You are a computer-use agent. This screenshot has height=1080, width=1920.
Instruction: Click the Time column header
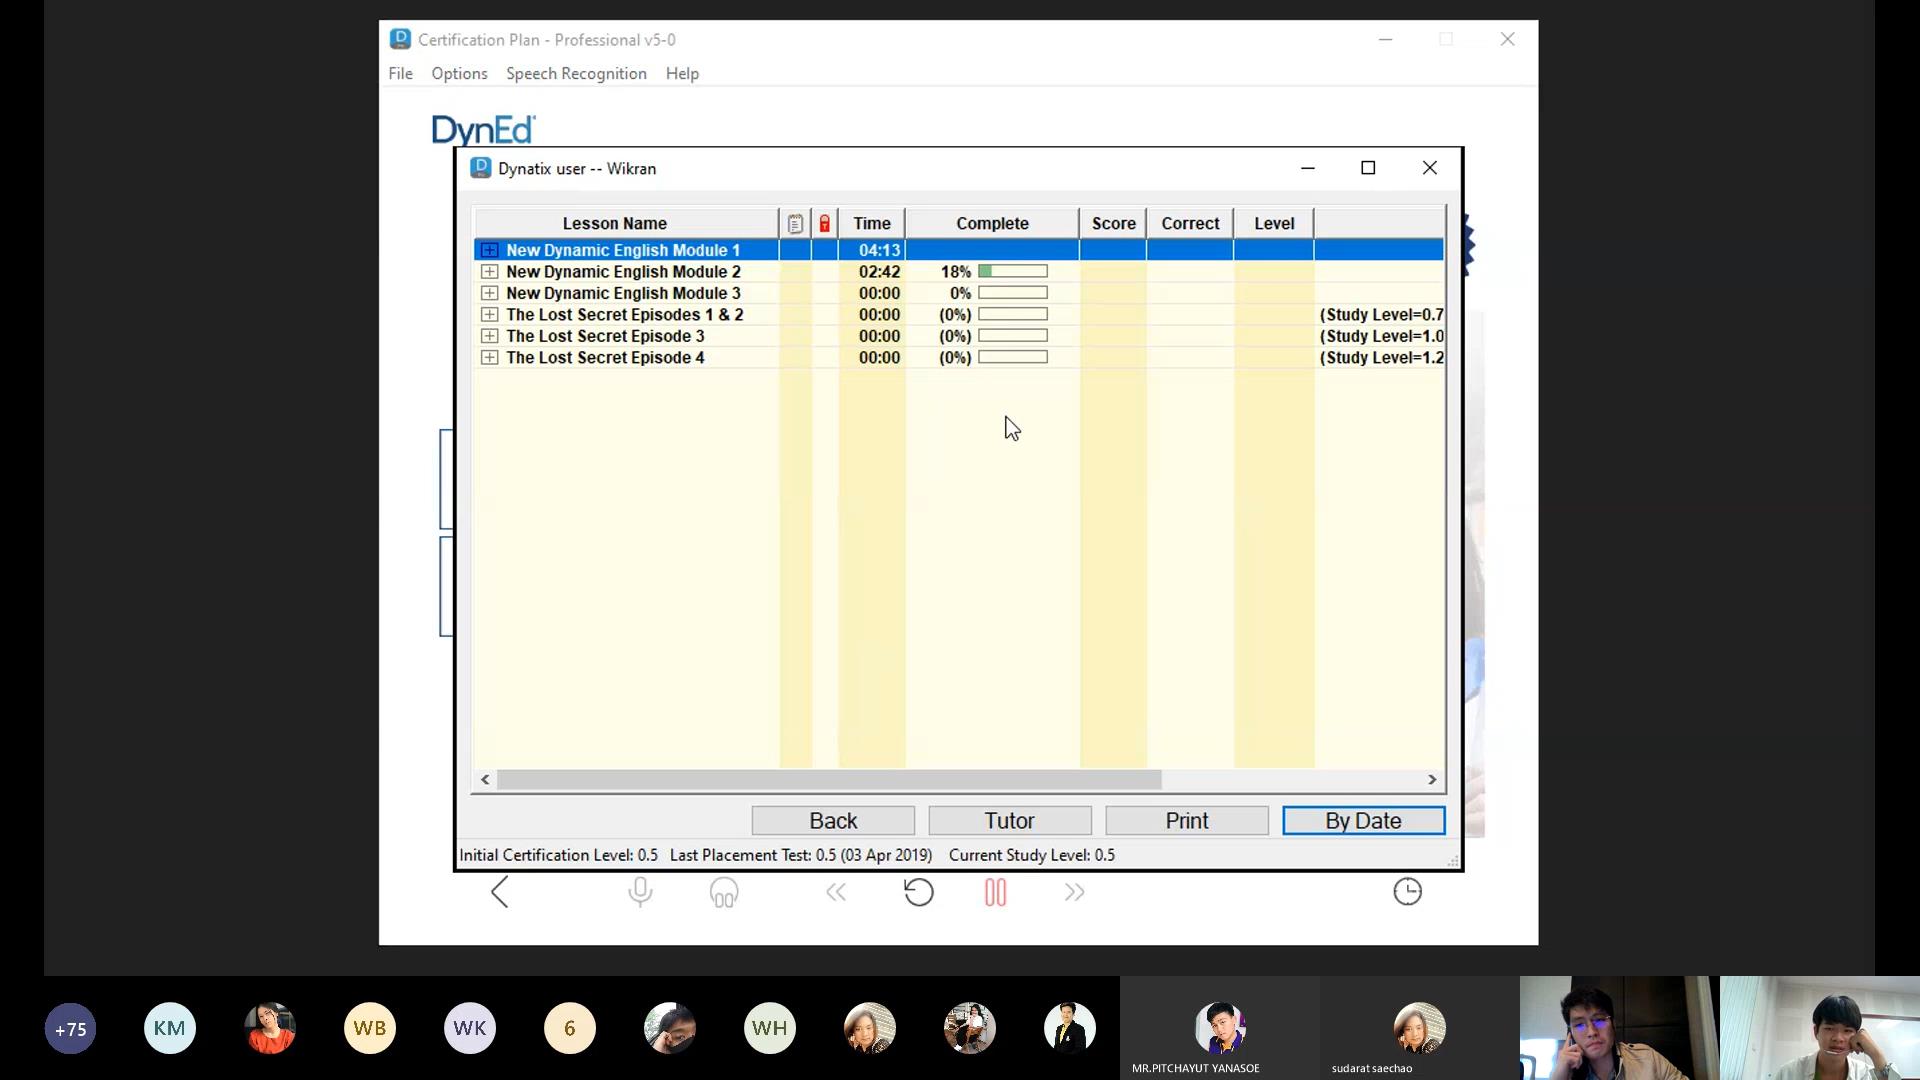[x=872, y=223]
